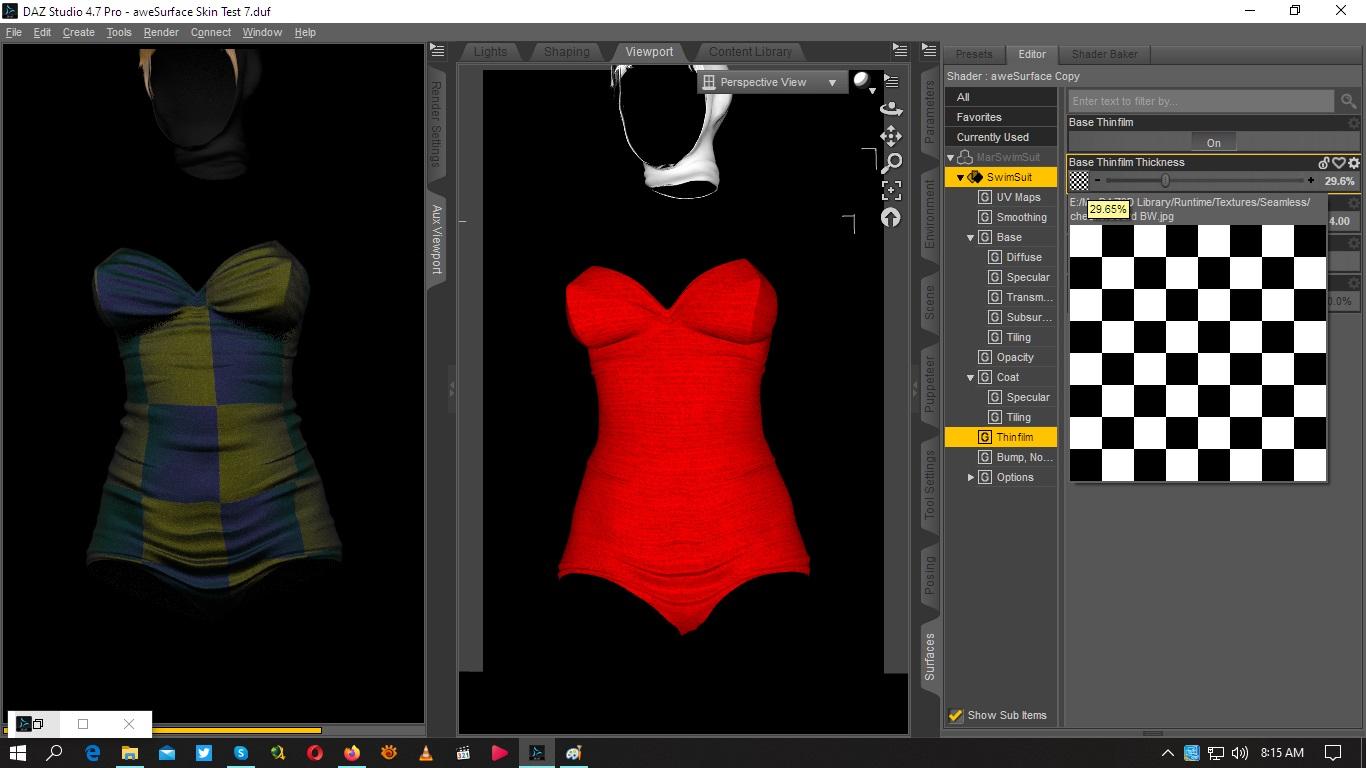Select the Currently Used filter
The image size is (1366, 768).
[992, 137]
